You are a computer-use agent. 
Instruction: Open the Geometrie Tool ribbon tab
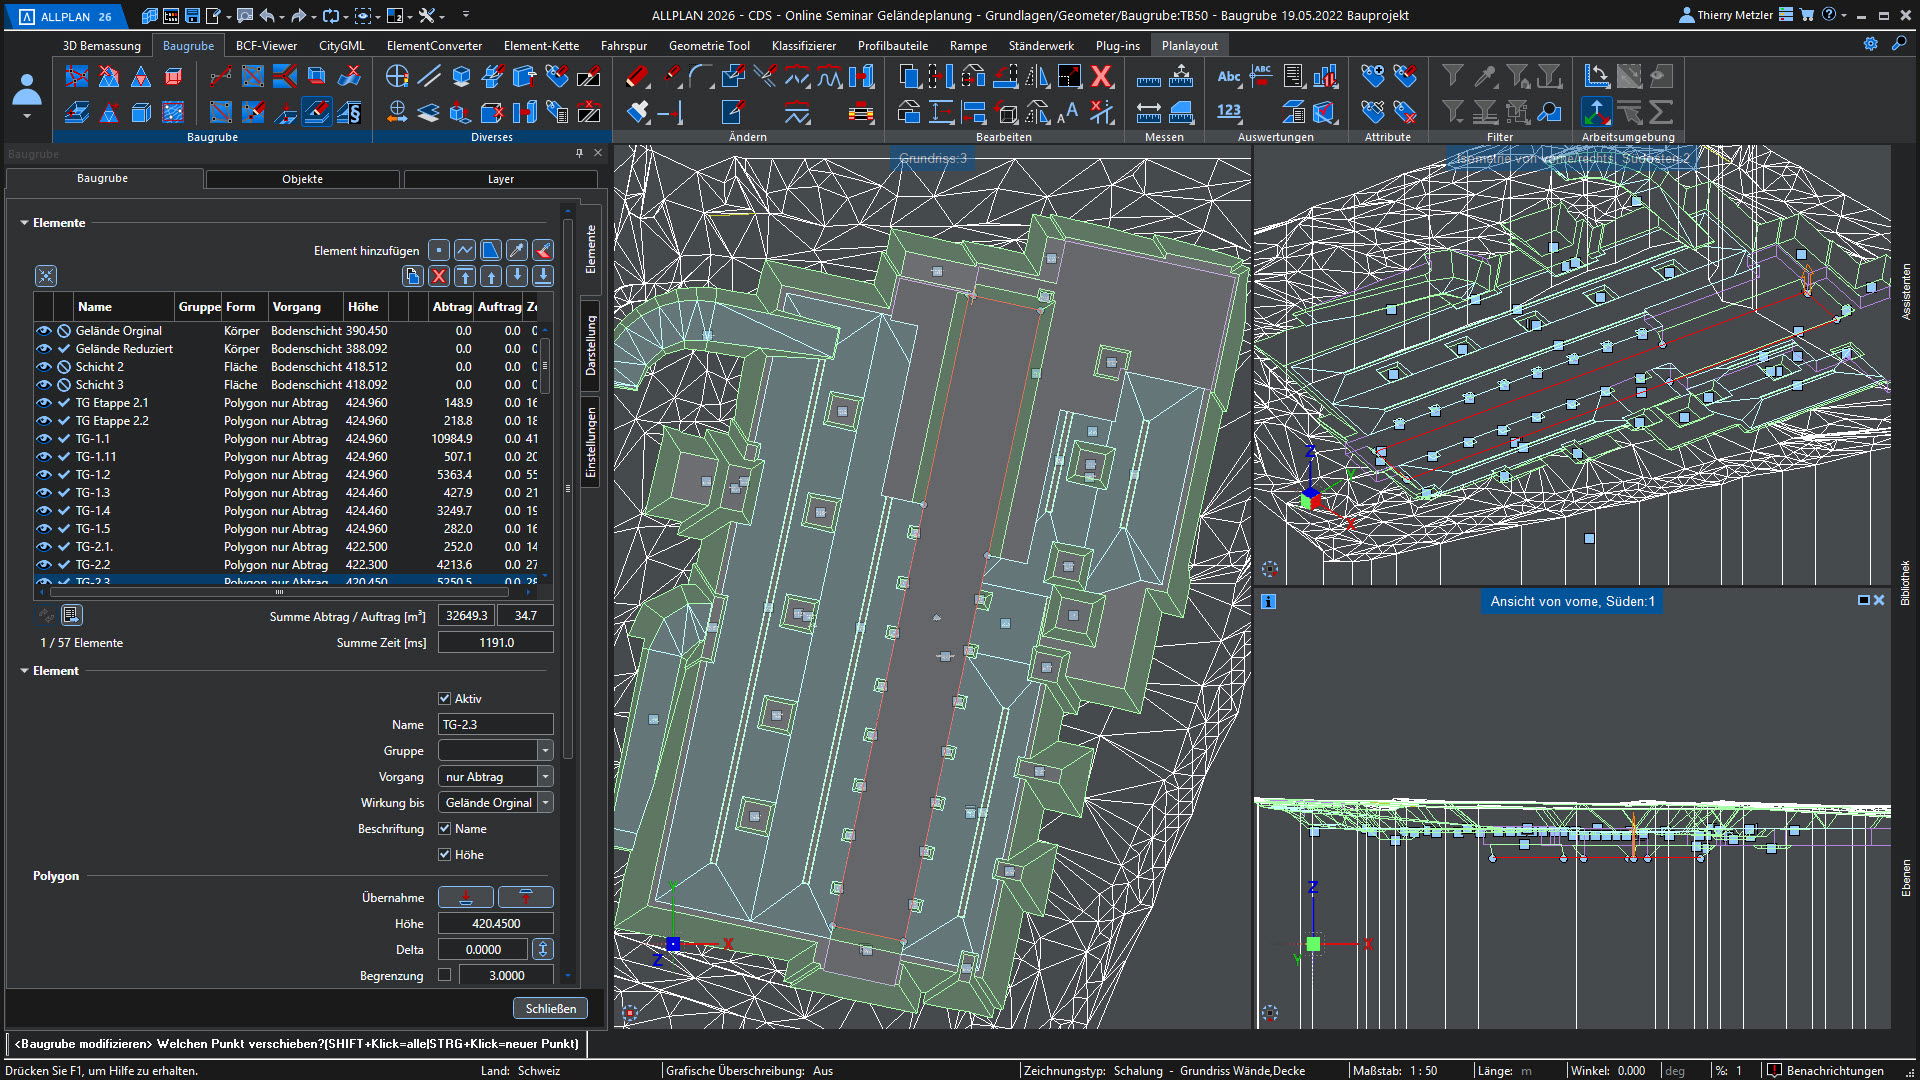tap(708, 46)
